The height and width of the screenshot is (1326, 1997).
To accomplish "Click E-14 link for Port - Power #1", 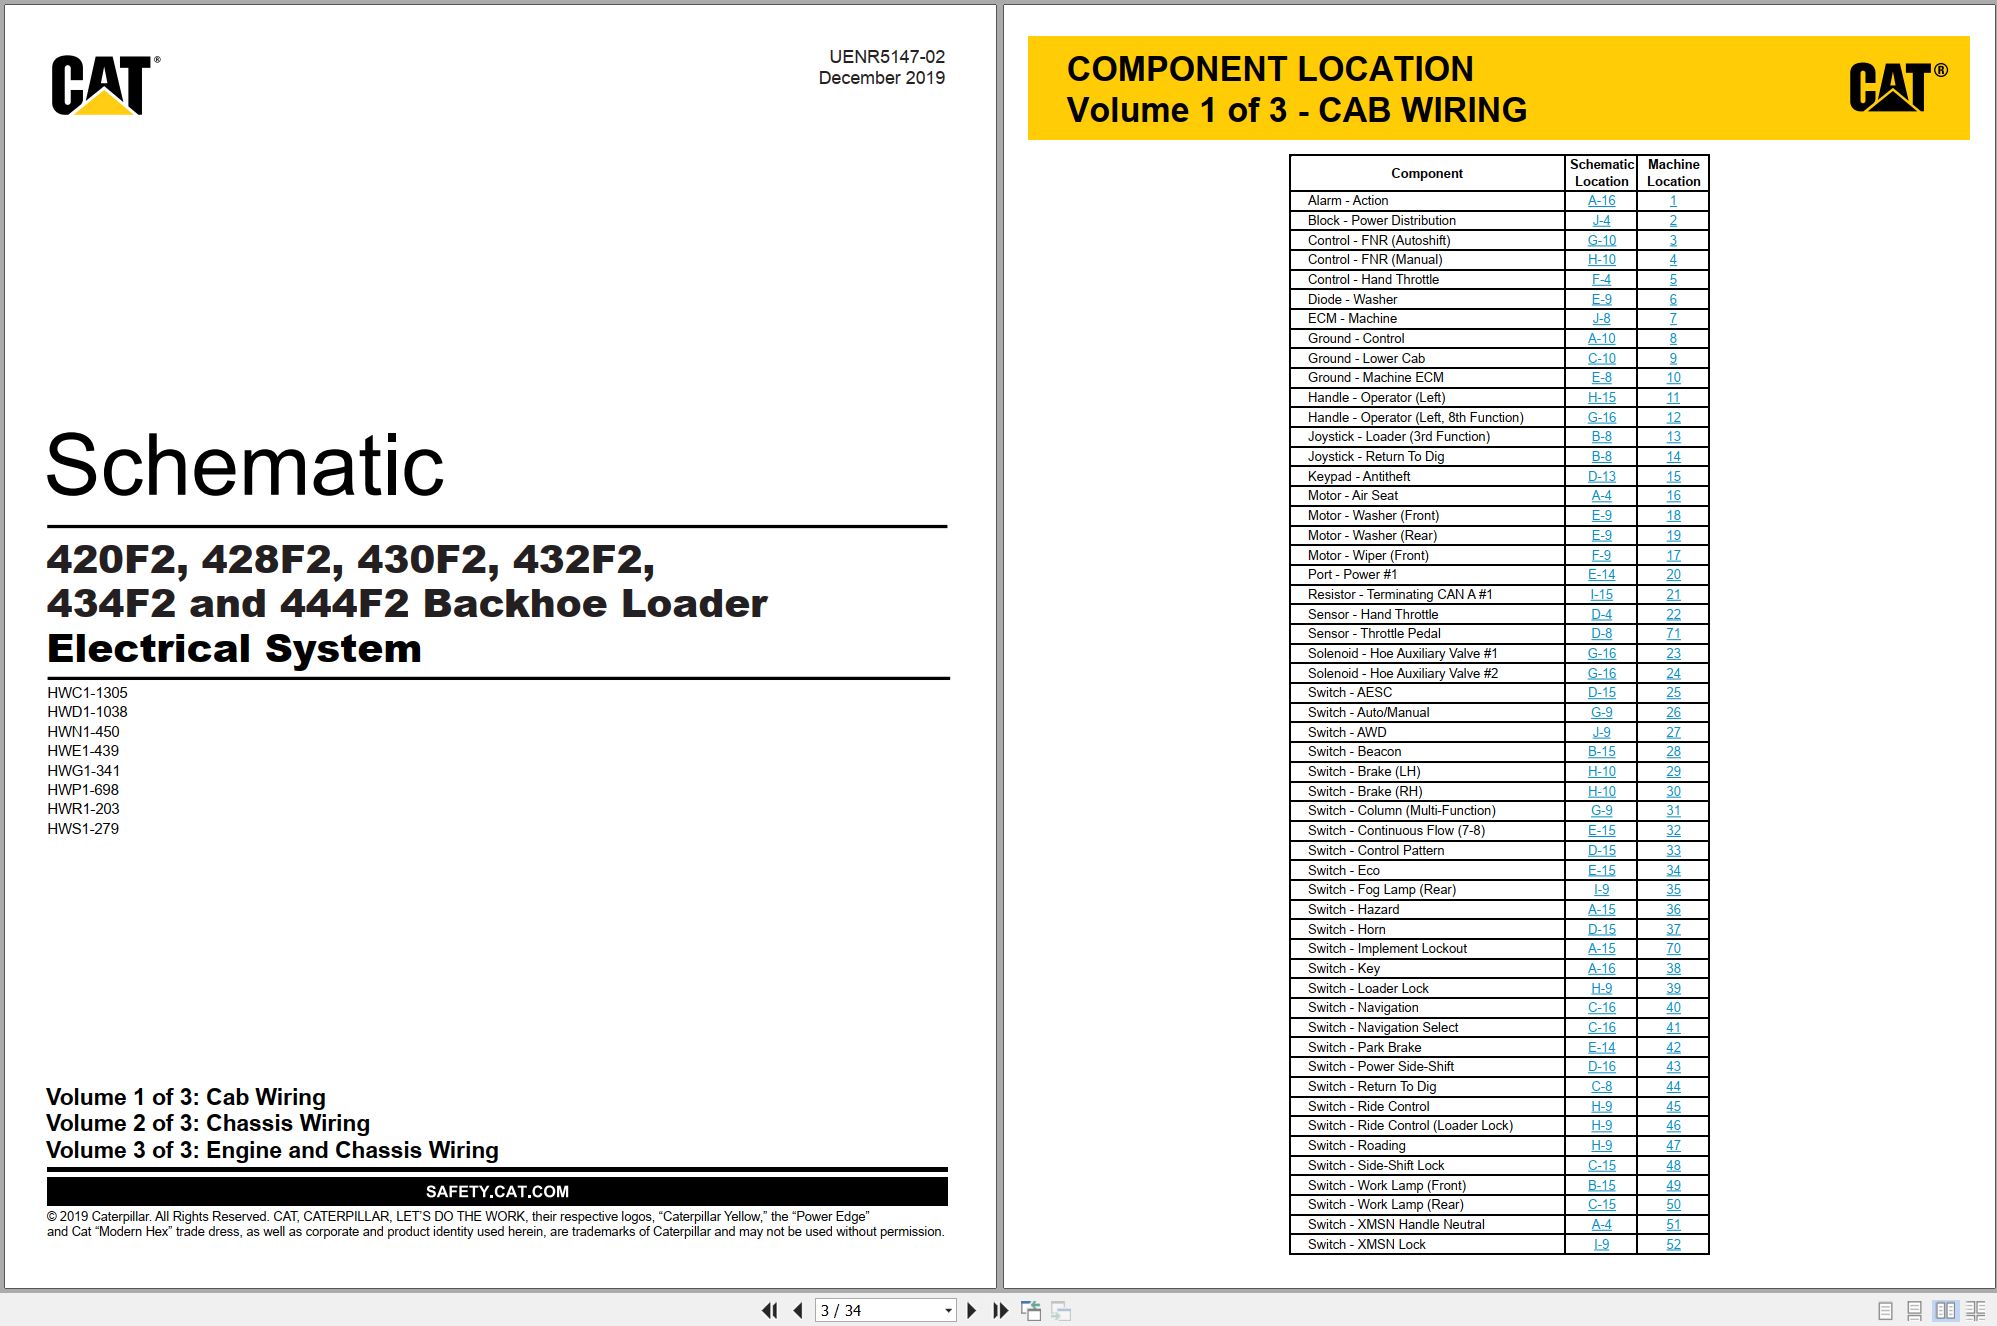I will coord(1601,575).
